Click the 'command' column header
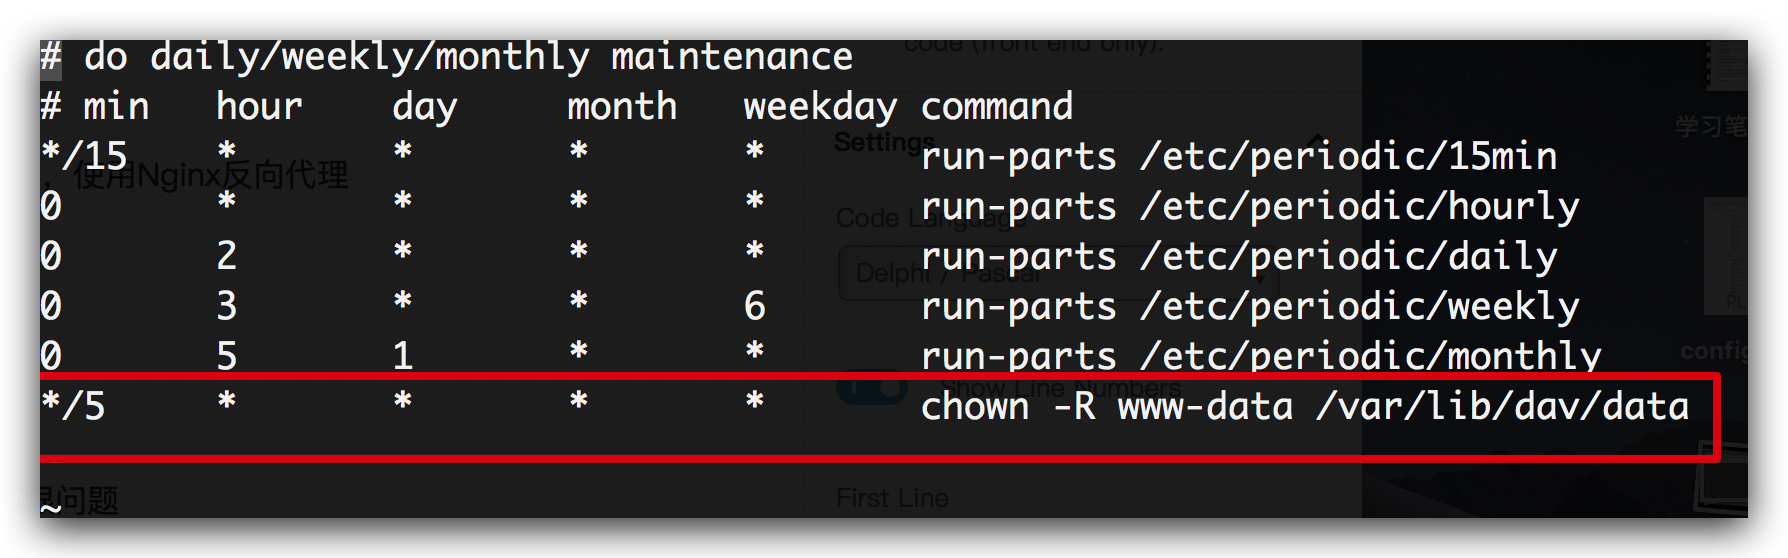Image resolution: width=1788 pixels, height=558 pixels. point(997,106)
